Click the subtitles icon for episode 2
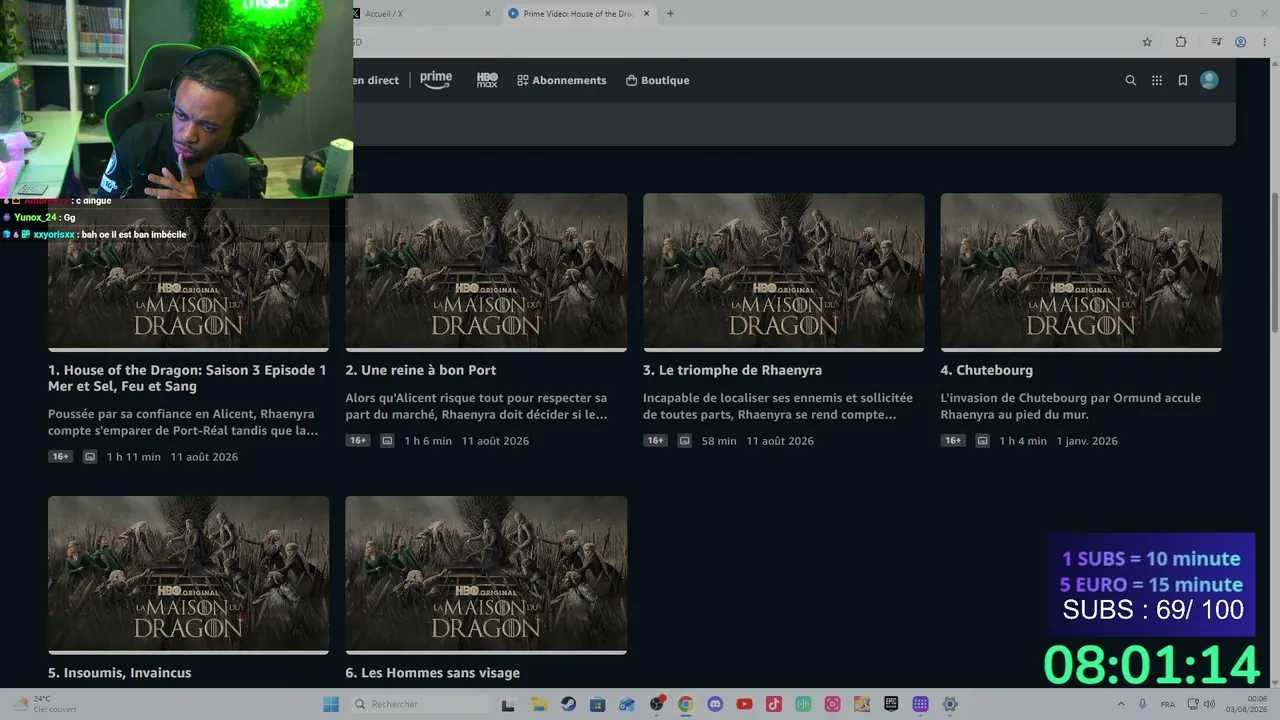The image size is (1280, 720). pyautogui.click(x=387, y=441)
